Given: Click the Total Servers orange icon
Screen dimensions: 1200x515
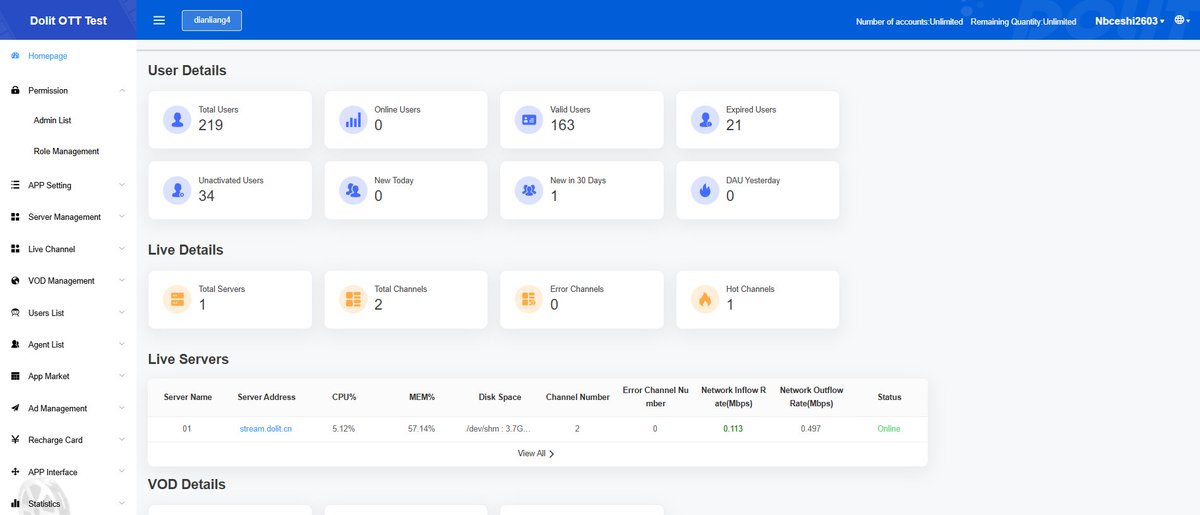Looking at the screenshot, I should 177,298.
